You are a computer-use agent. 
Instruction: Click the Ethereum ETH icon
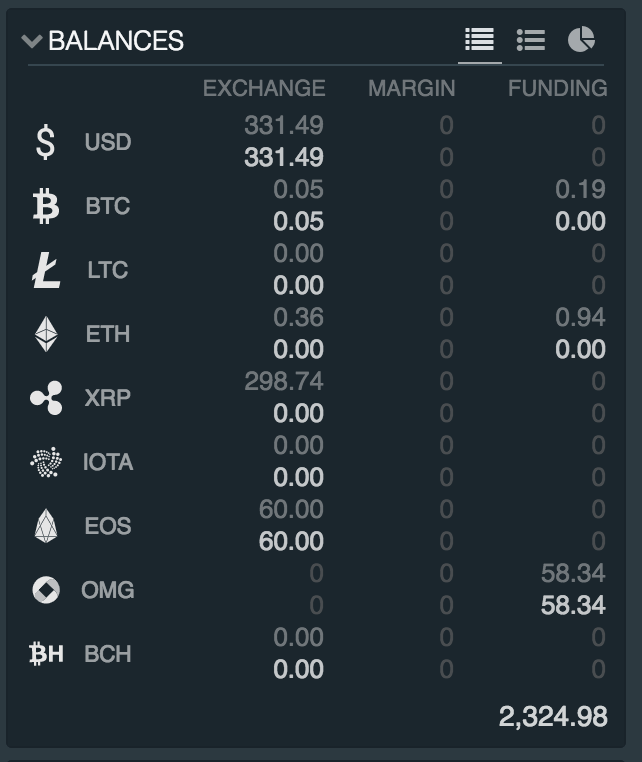point(45,334)
